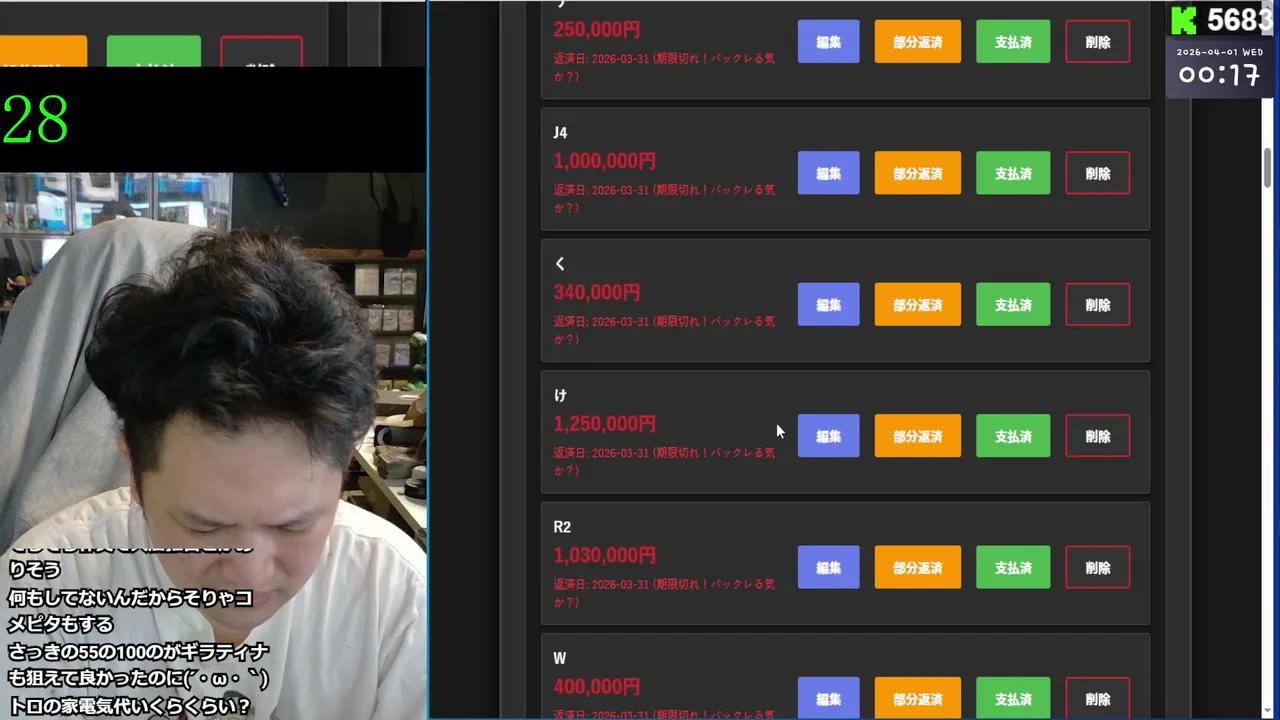The width and height of the screenshot is (1280, 720).
Task: Click the 返済日 due-date text under 1,030,000円
Action: click(x=664, y=593)
